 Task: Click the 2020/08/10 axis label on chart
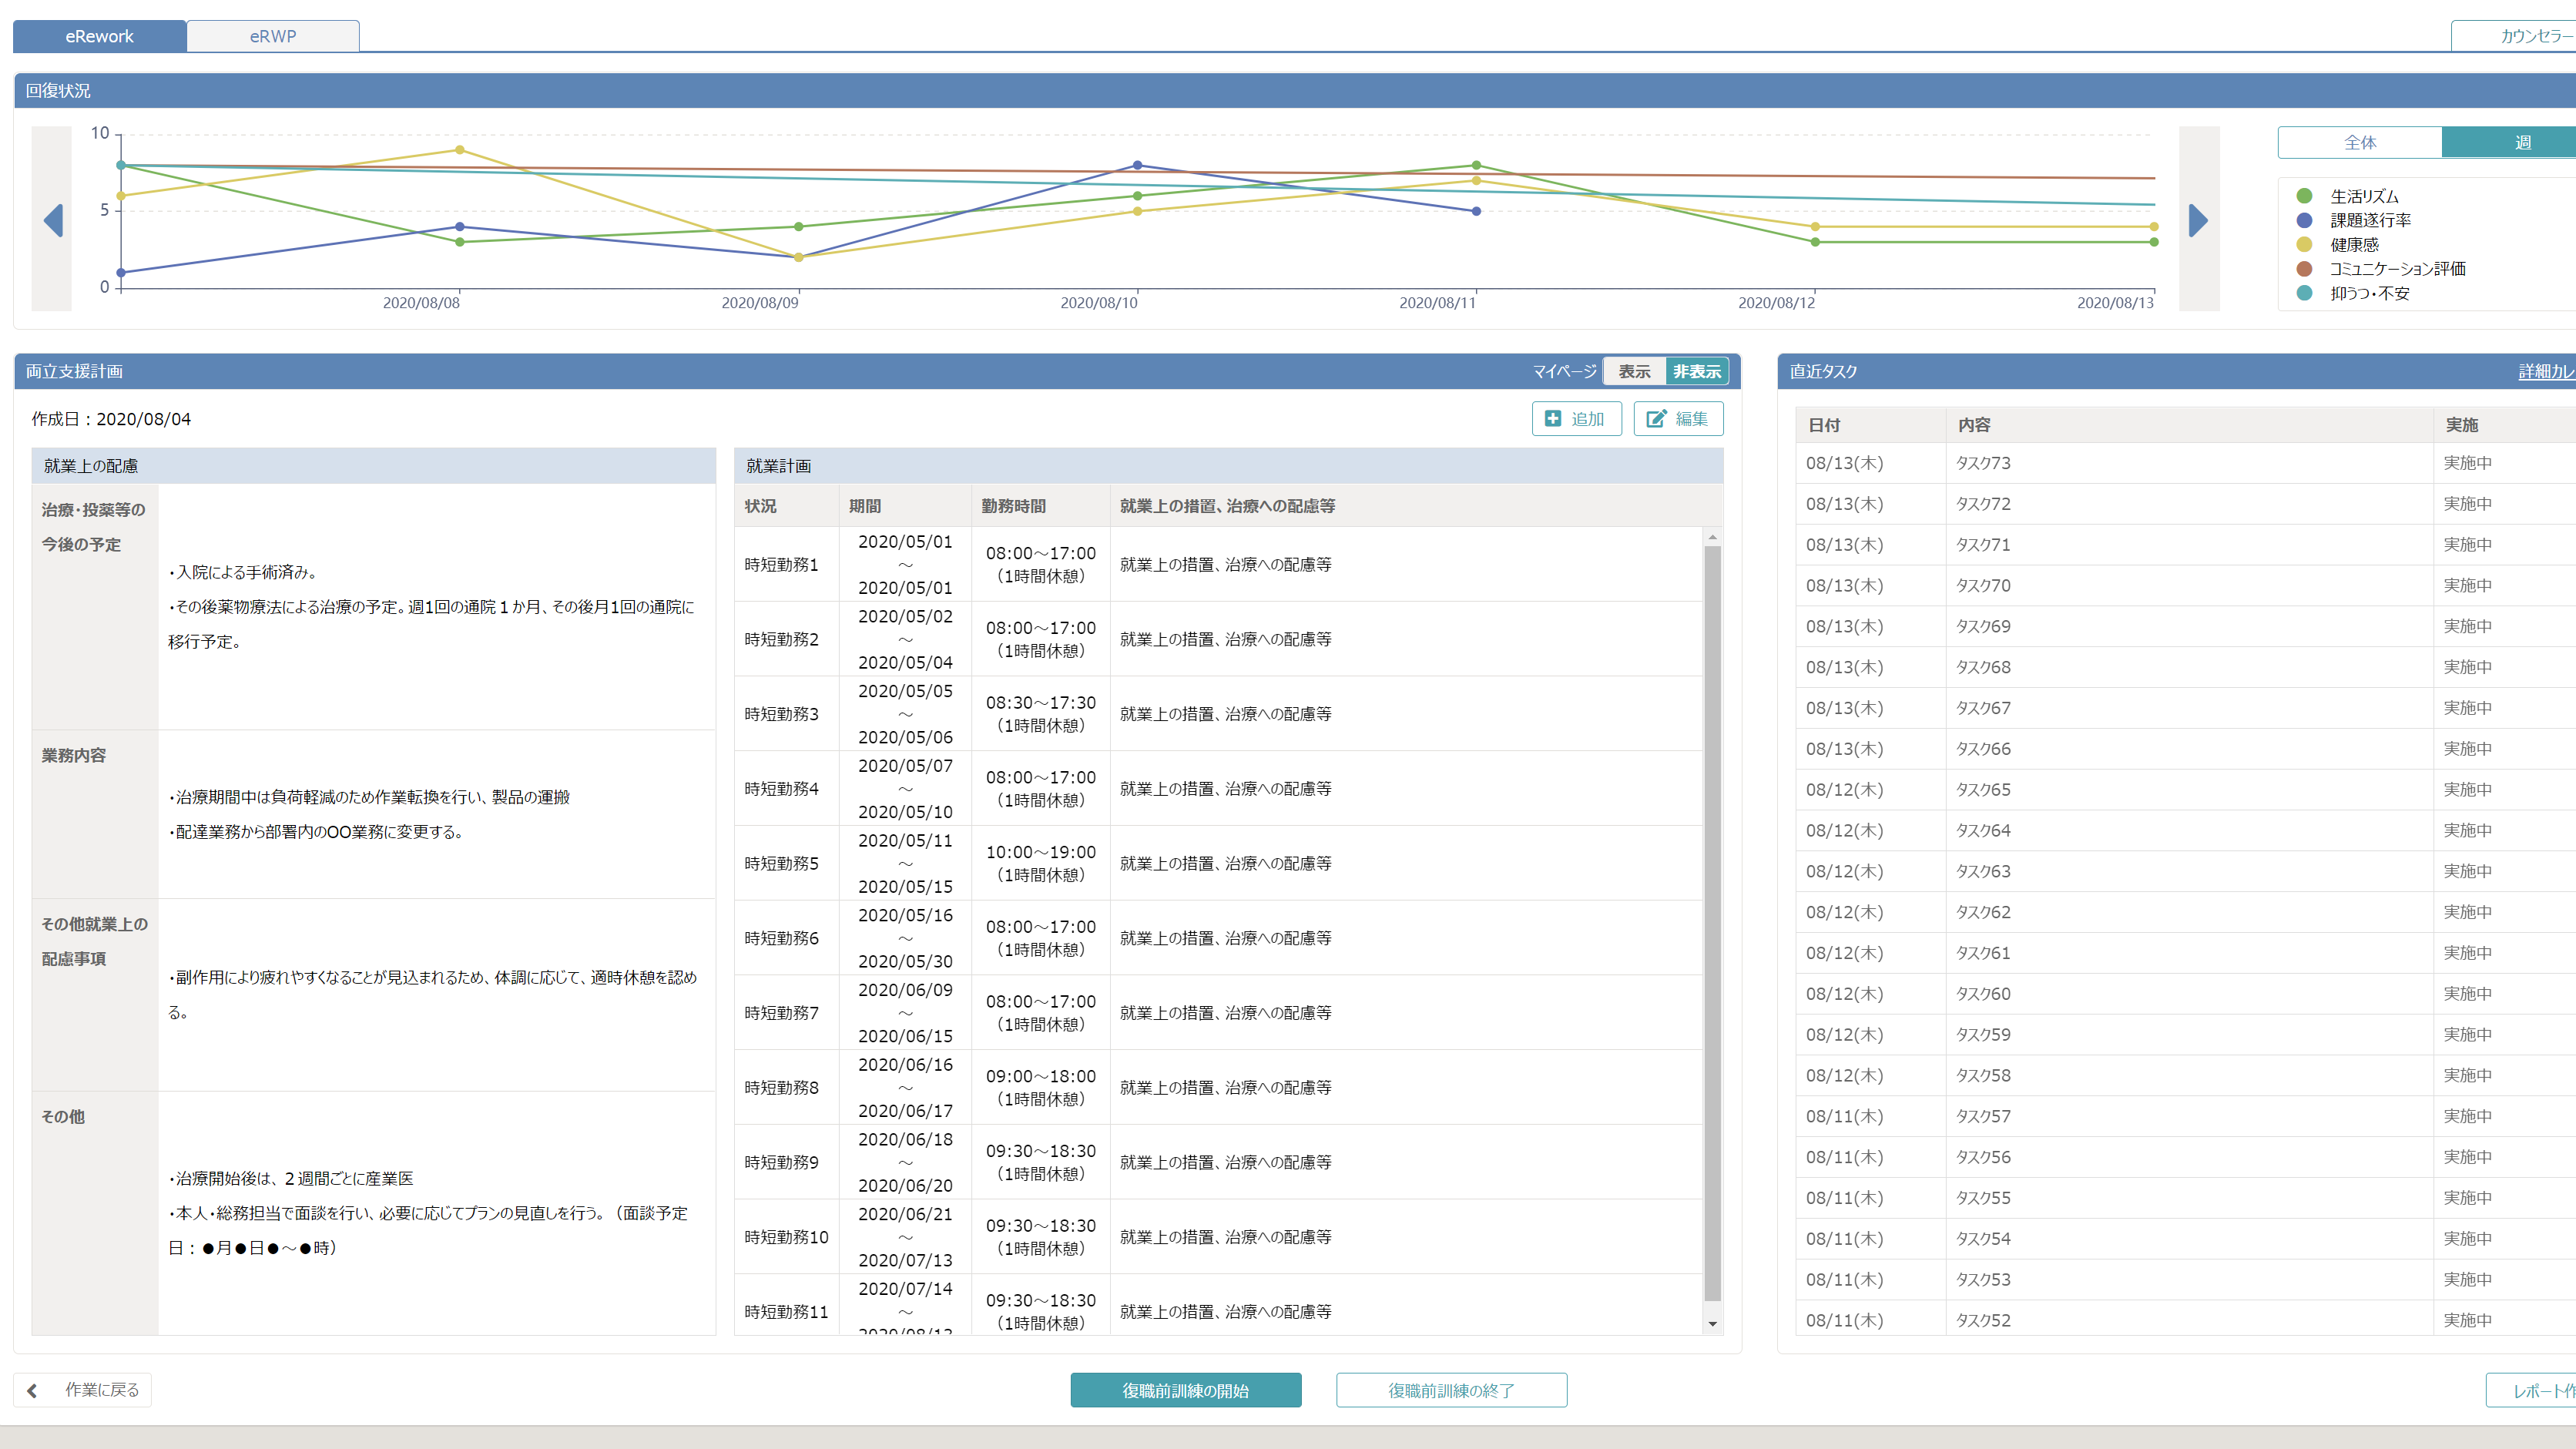coord(1099,303)
